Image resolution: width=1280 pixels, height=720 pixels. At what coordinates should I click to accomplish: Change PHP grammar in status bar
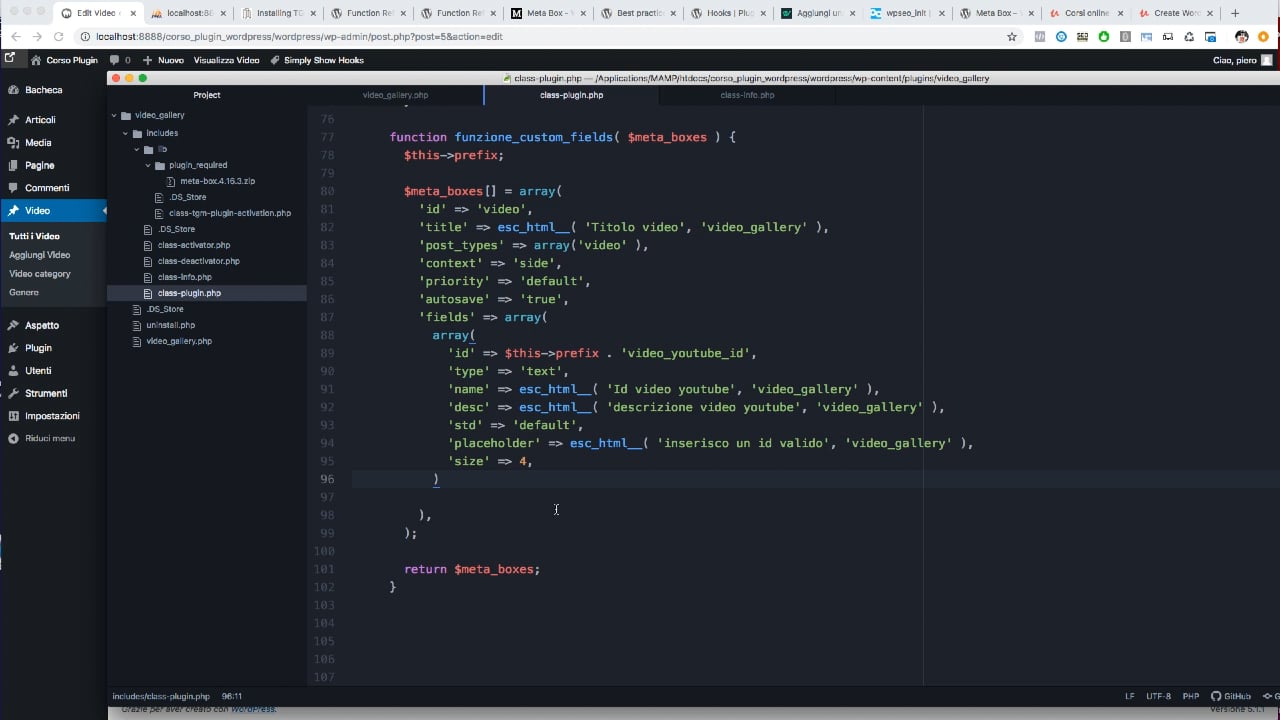pyautogui.click(x=1191, y=696)
